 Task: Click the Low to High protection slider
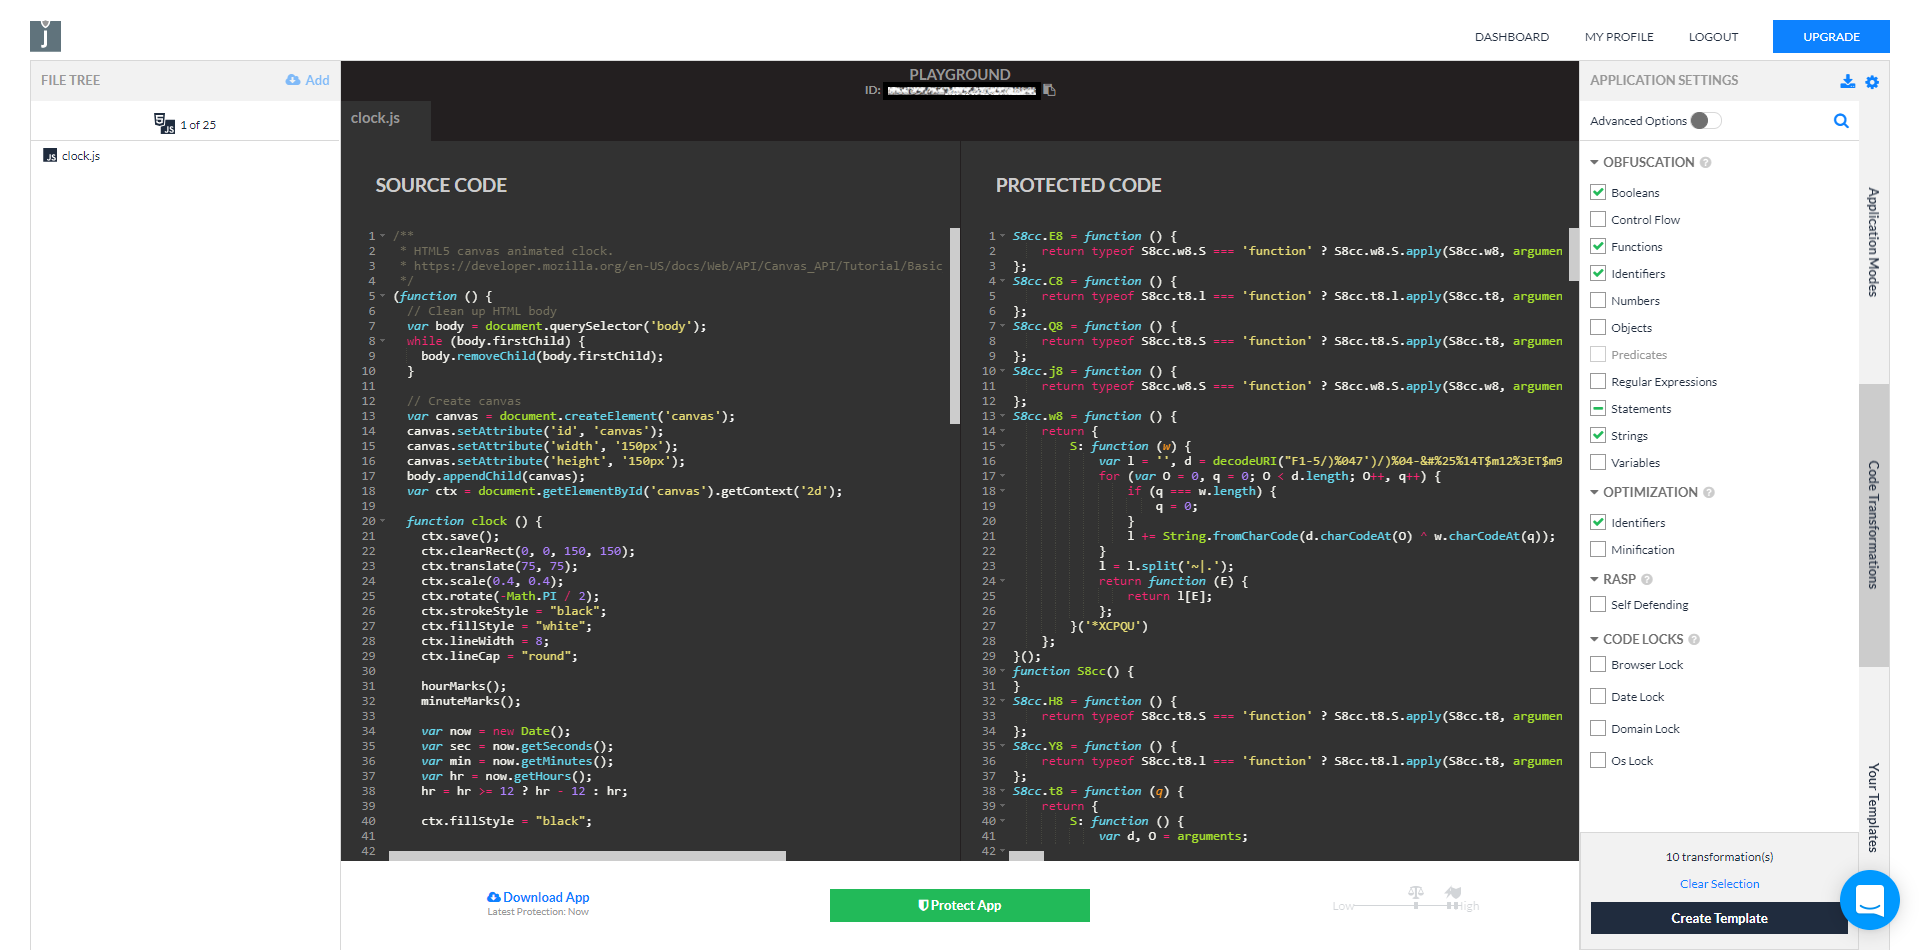(1405, 906)
